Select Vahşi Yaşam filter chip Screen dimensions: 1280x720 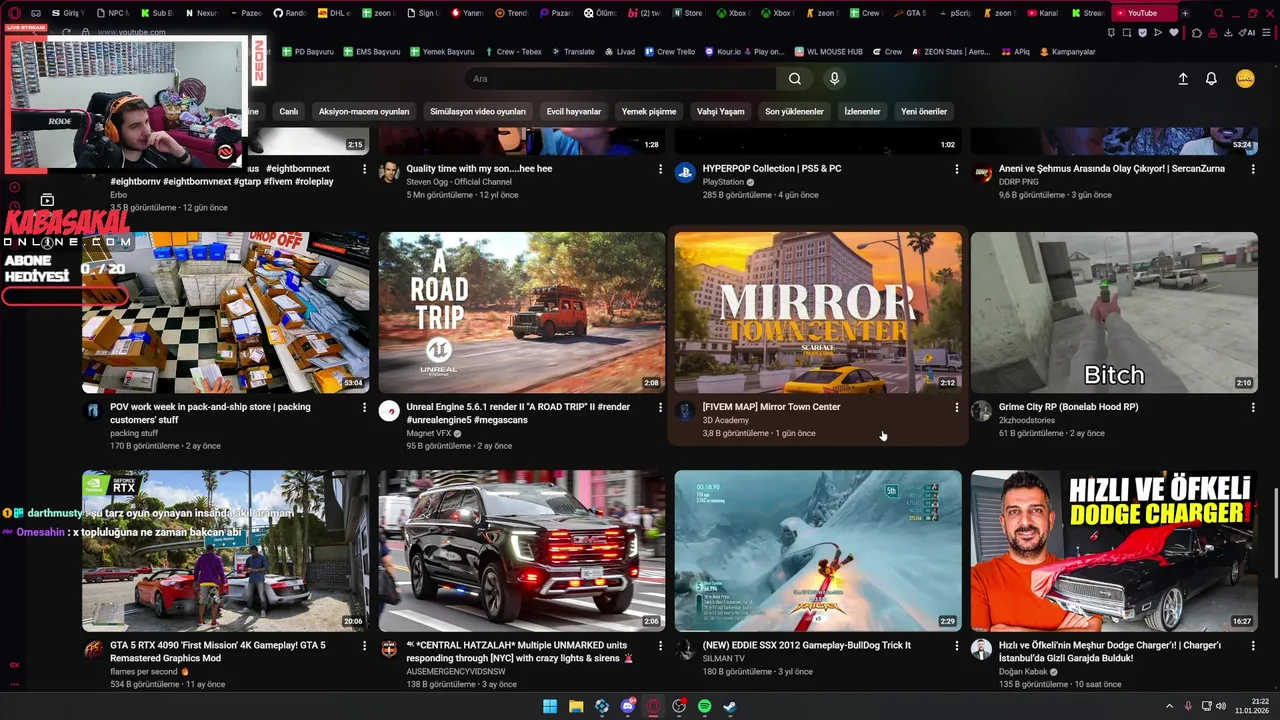pyautogui.click(x=721, y=111)
